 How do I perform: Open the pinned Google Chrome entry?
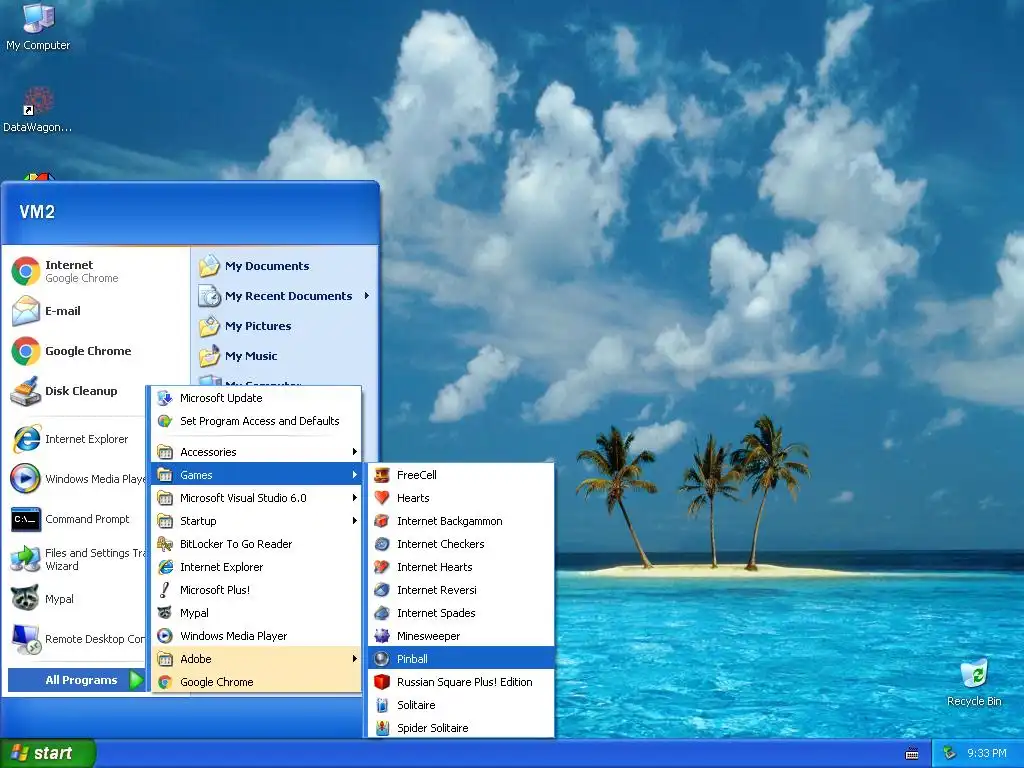coord(96,351)
